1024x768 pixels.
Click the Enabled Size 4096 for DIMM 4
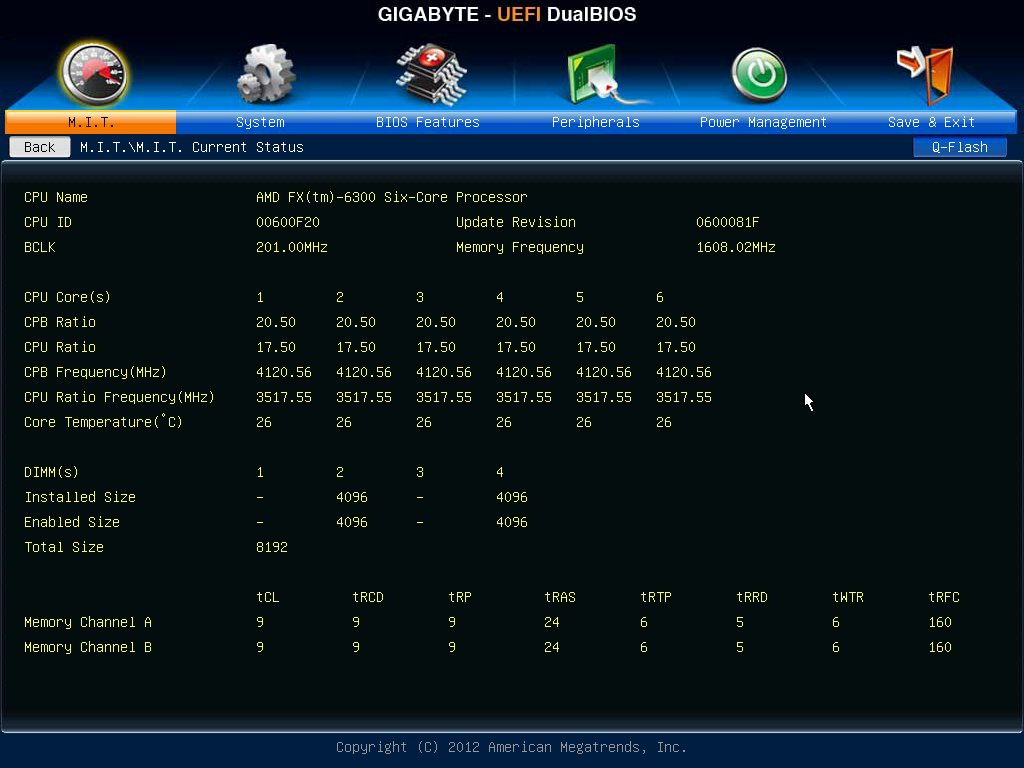point(511,522)
